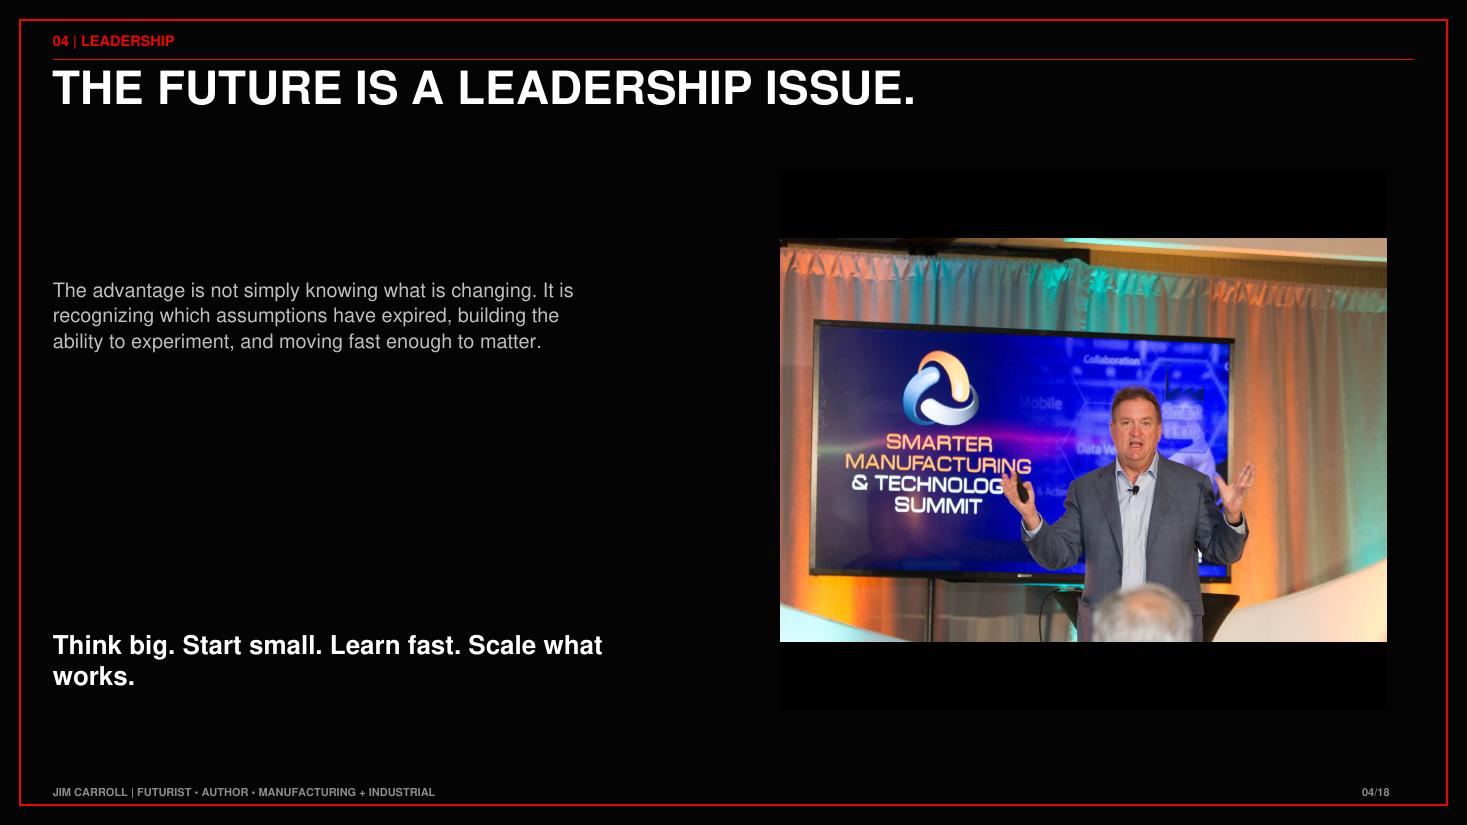Click the "04/18" page number
Screen dimensions: 1467x825
pos(1375,792)
